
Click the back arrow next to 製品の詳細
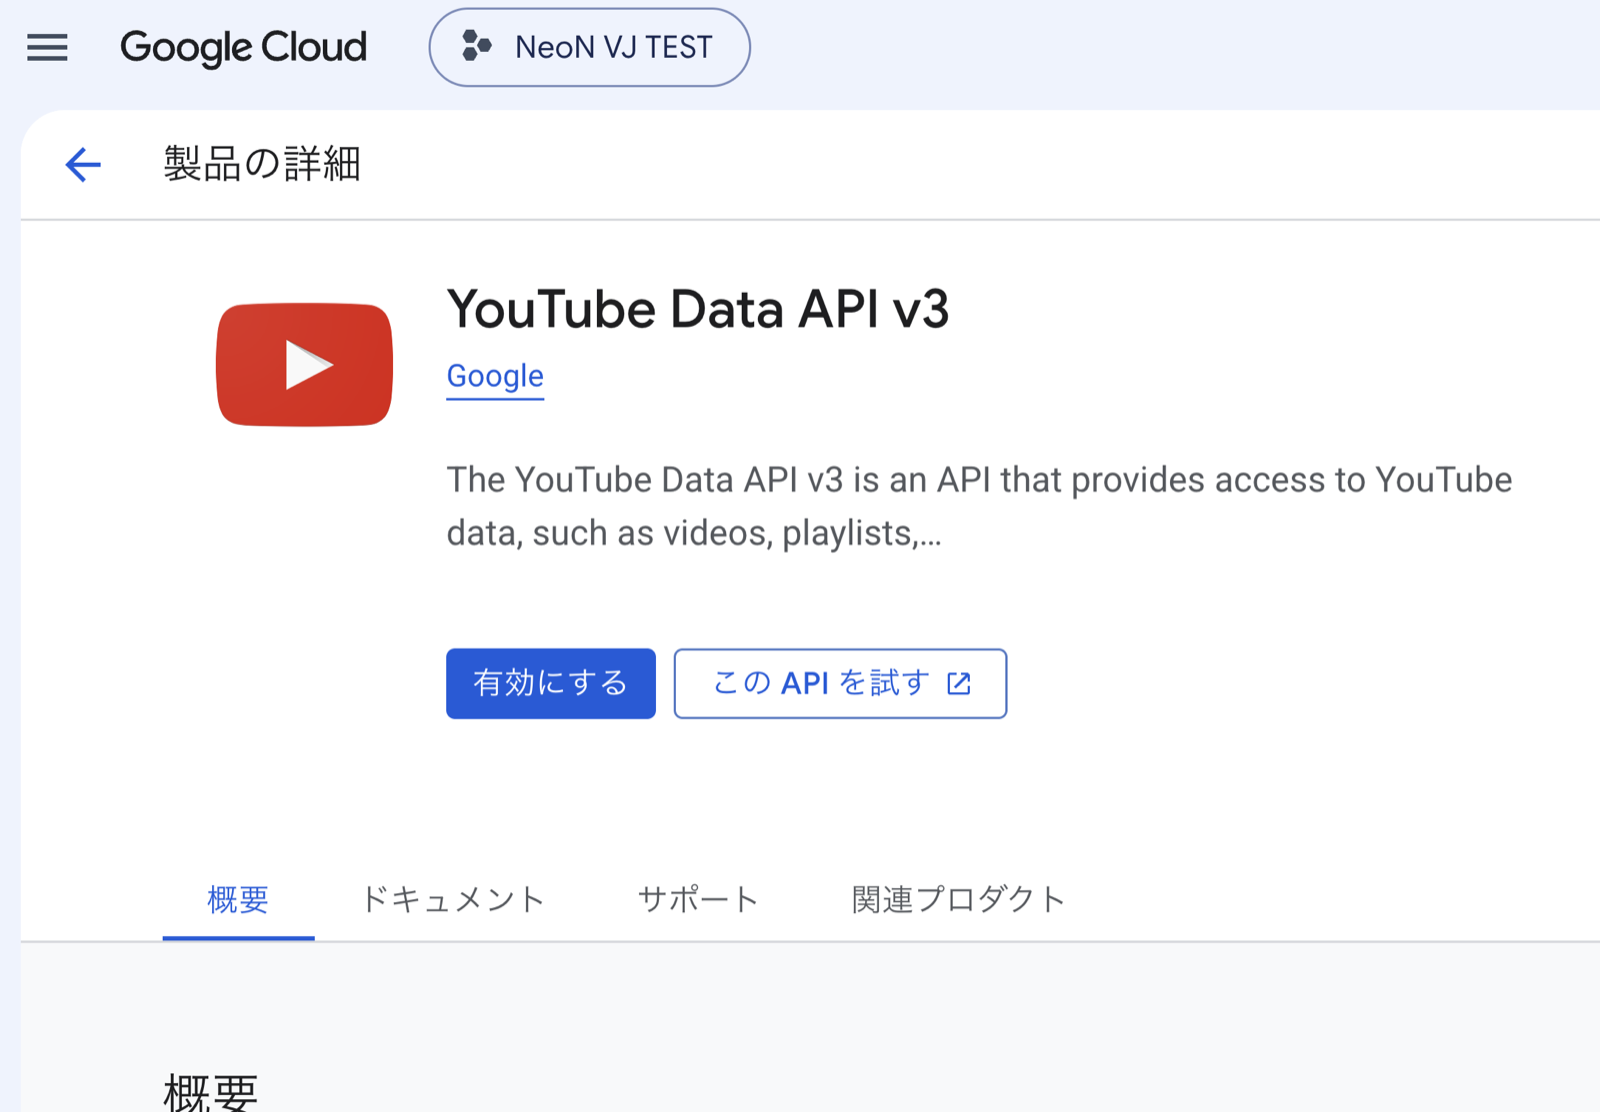pyautogui.click(x=83, y=164)
